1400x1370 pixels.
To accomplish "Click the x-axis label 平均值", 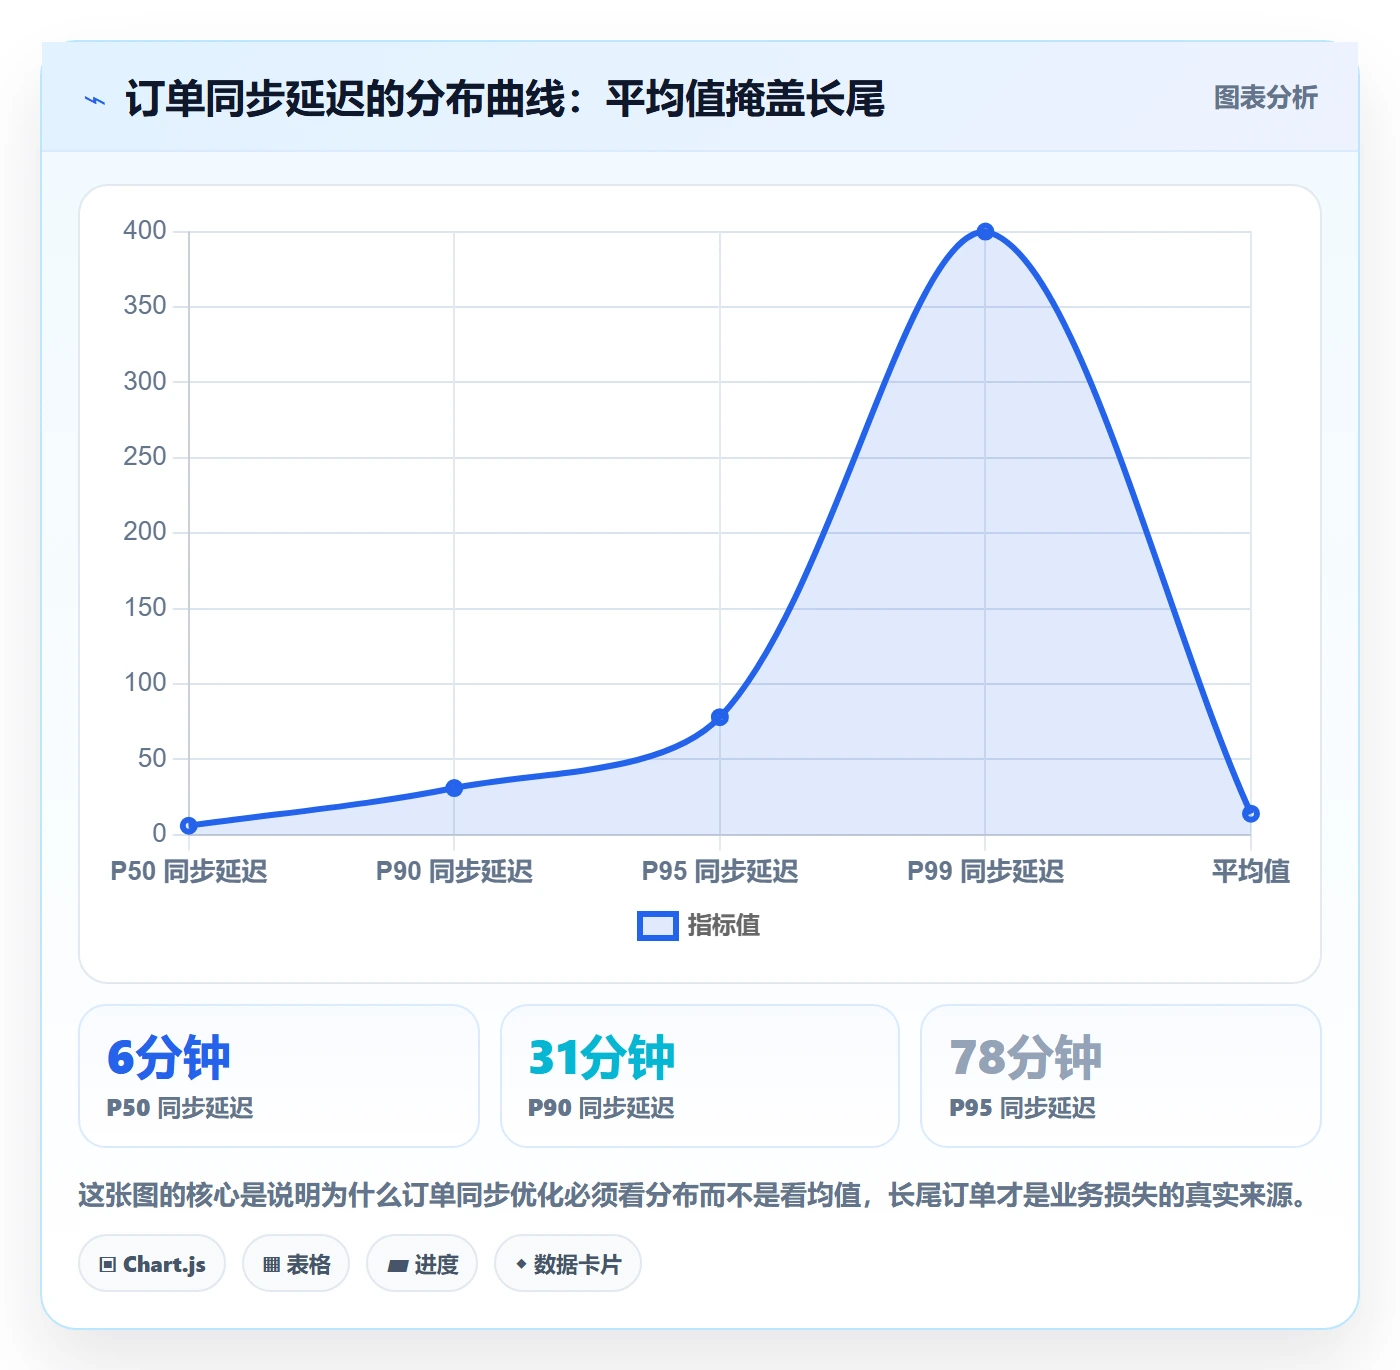I will pyautogui.click(x=1250, y=872).
